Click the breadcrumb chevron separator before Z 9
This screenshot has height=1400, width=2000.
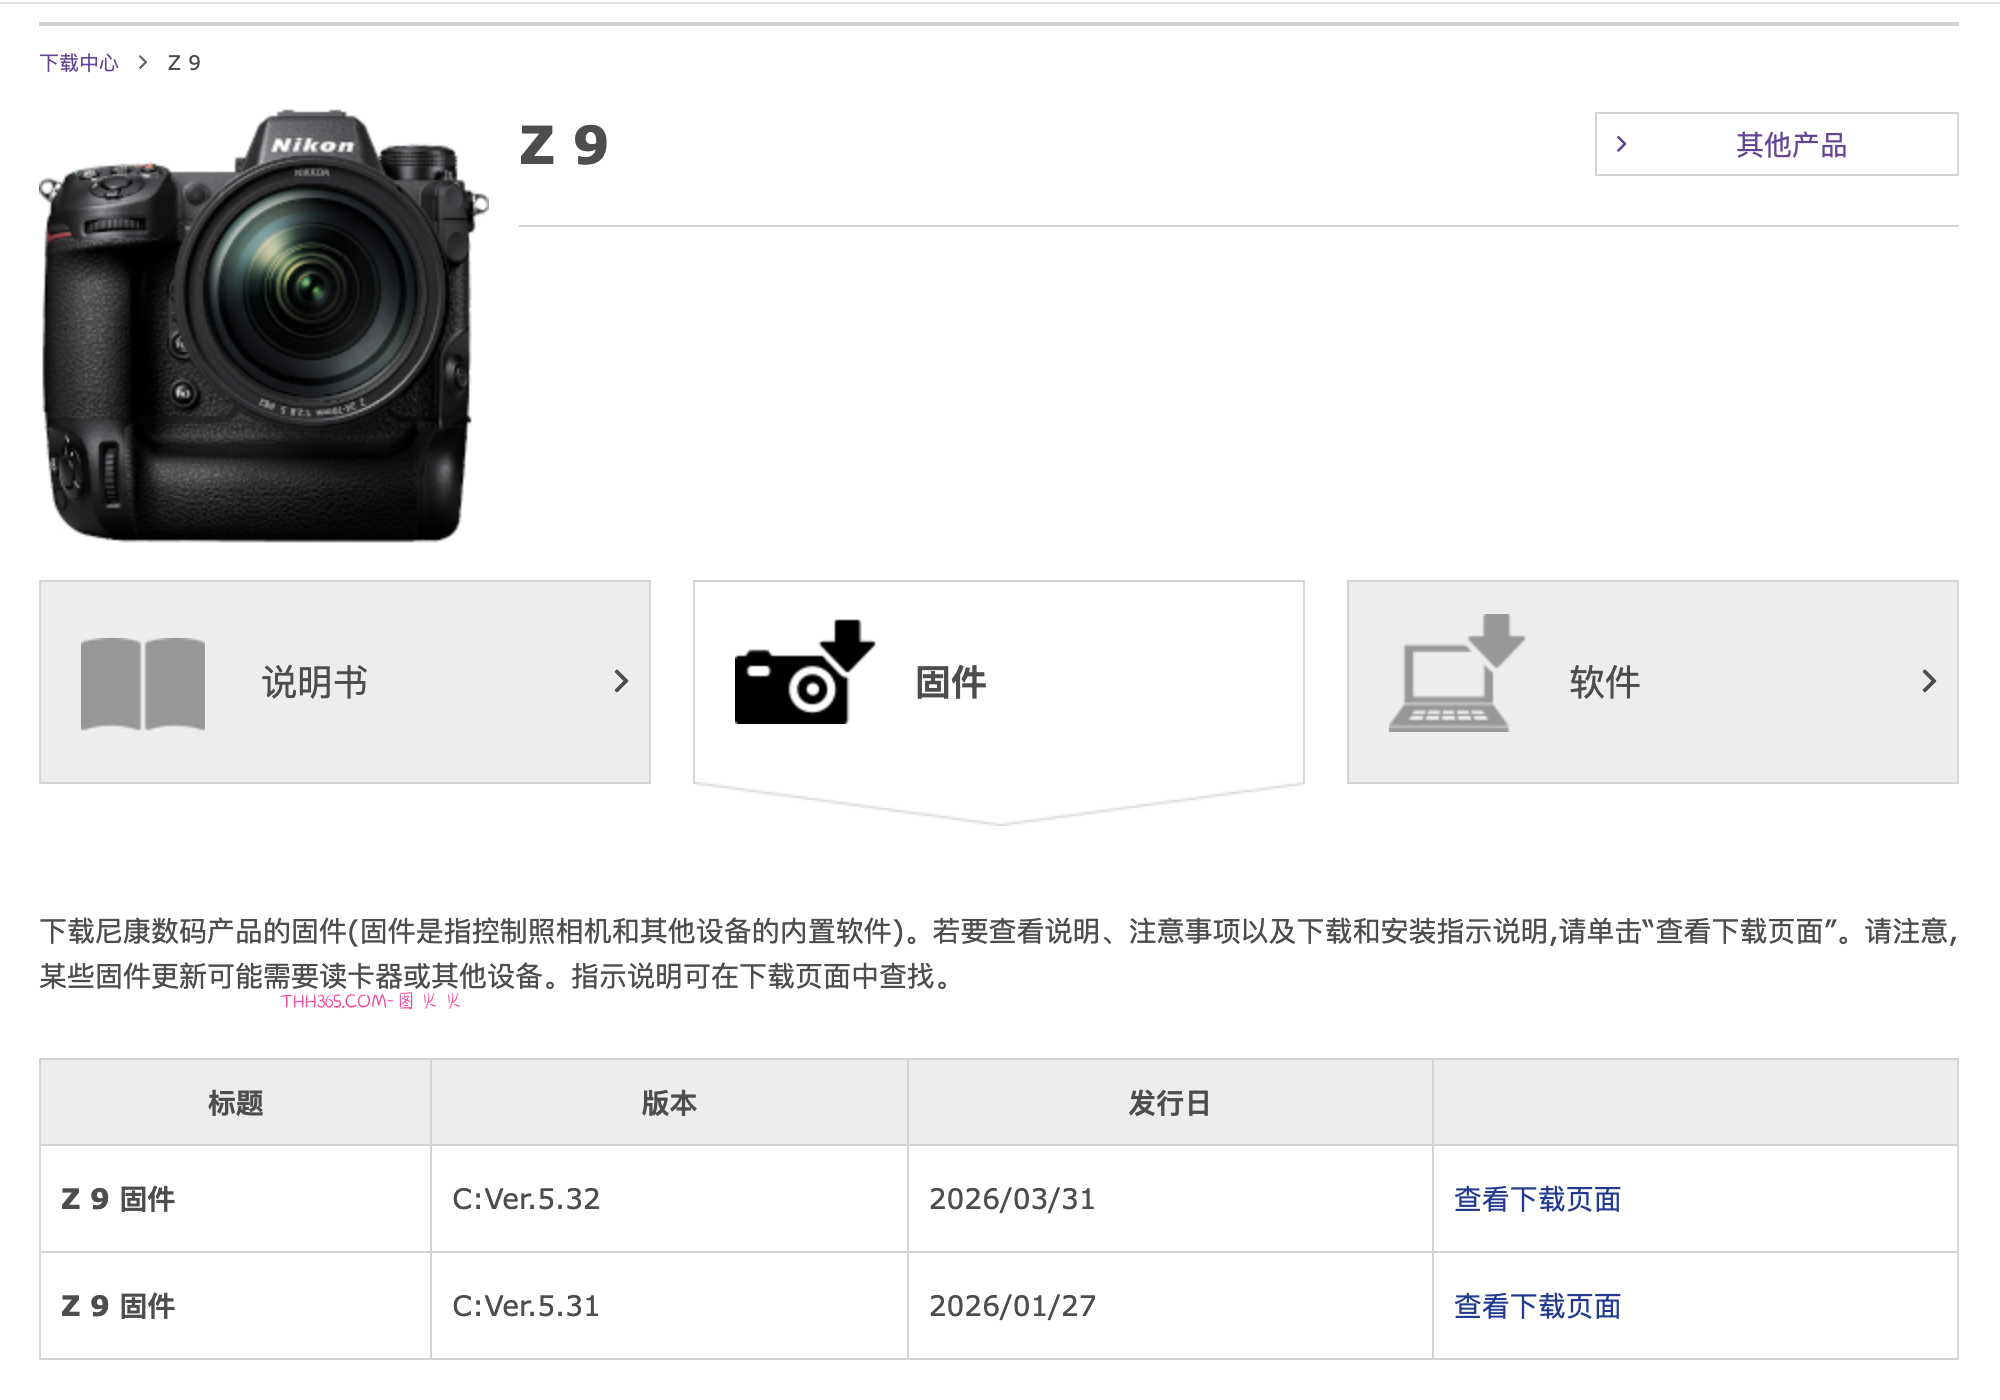tap(143, 63)
